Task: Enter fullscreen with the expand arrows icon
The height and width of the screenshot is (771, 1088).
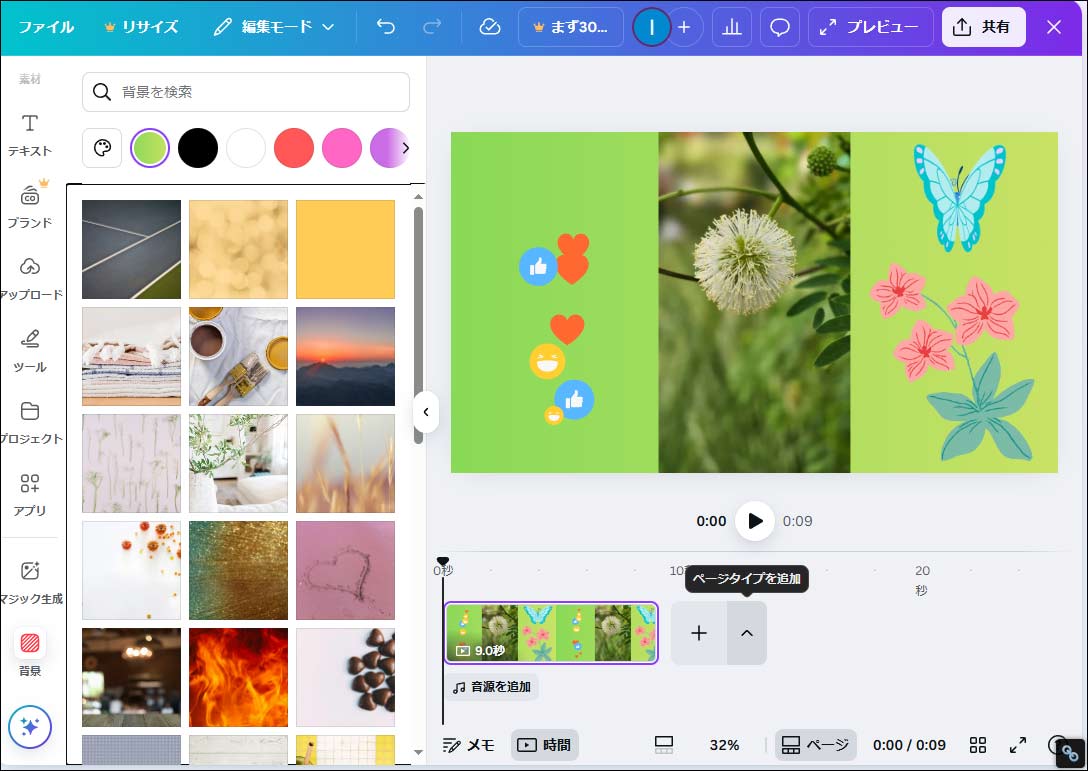Action: 1018,745
